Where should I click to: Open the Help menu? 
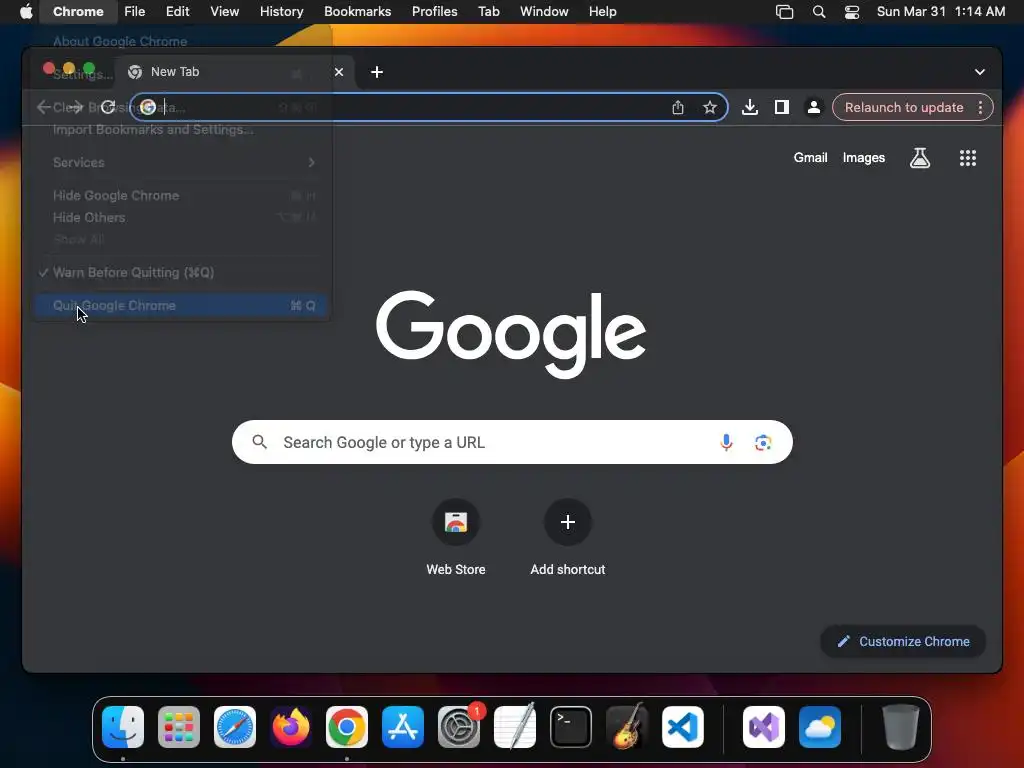coord(602,12)
